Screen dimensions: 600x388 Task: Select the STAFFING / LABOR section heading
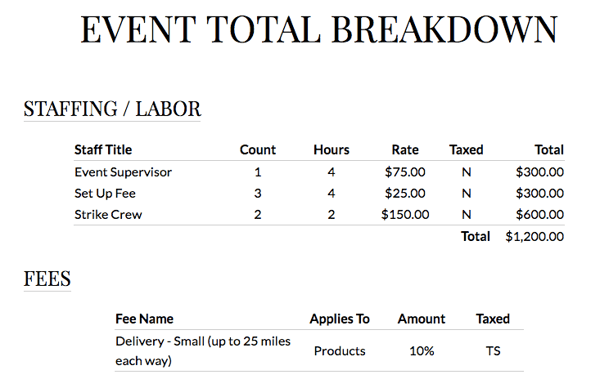112,109
